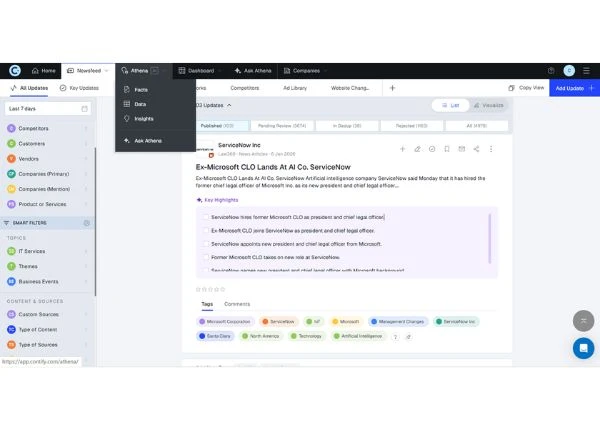This screenshot has height=430, width=600.
Task: Add a new view with plus icon
Action: (392, 88)
